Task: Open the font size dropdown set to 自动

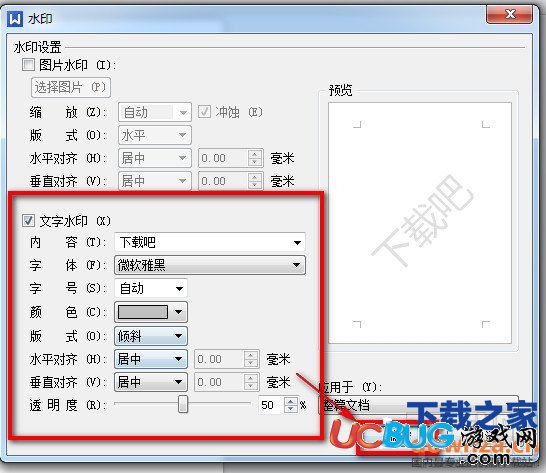Action: (151, 288)
